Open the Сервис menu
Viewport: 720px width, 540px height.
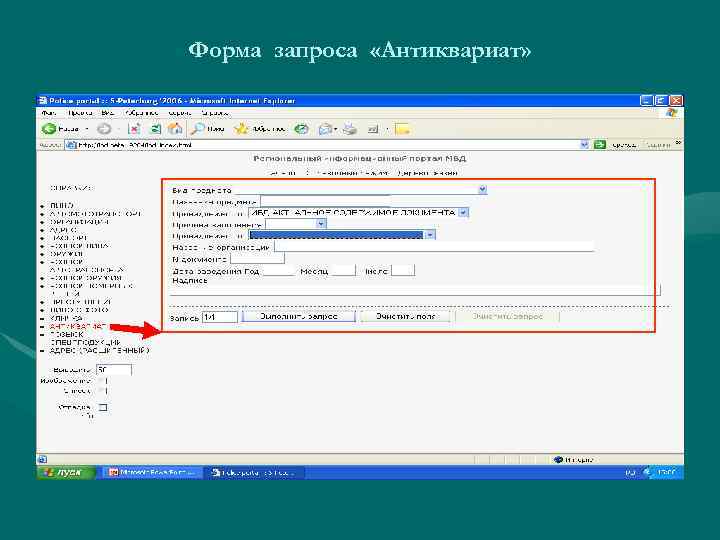point(180,113)
